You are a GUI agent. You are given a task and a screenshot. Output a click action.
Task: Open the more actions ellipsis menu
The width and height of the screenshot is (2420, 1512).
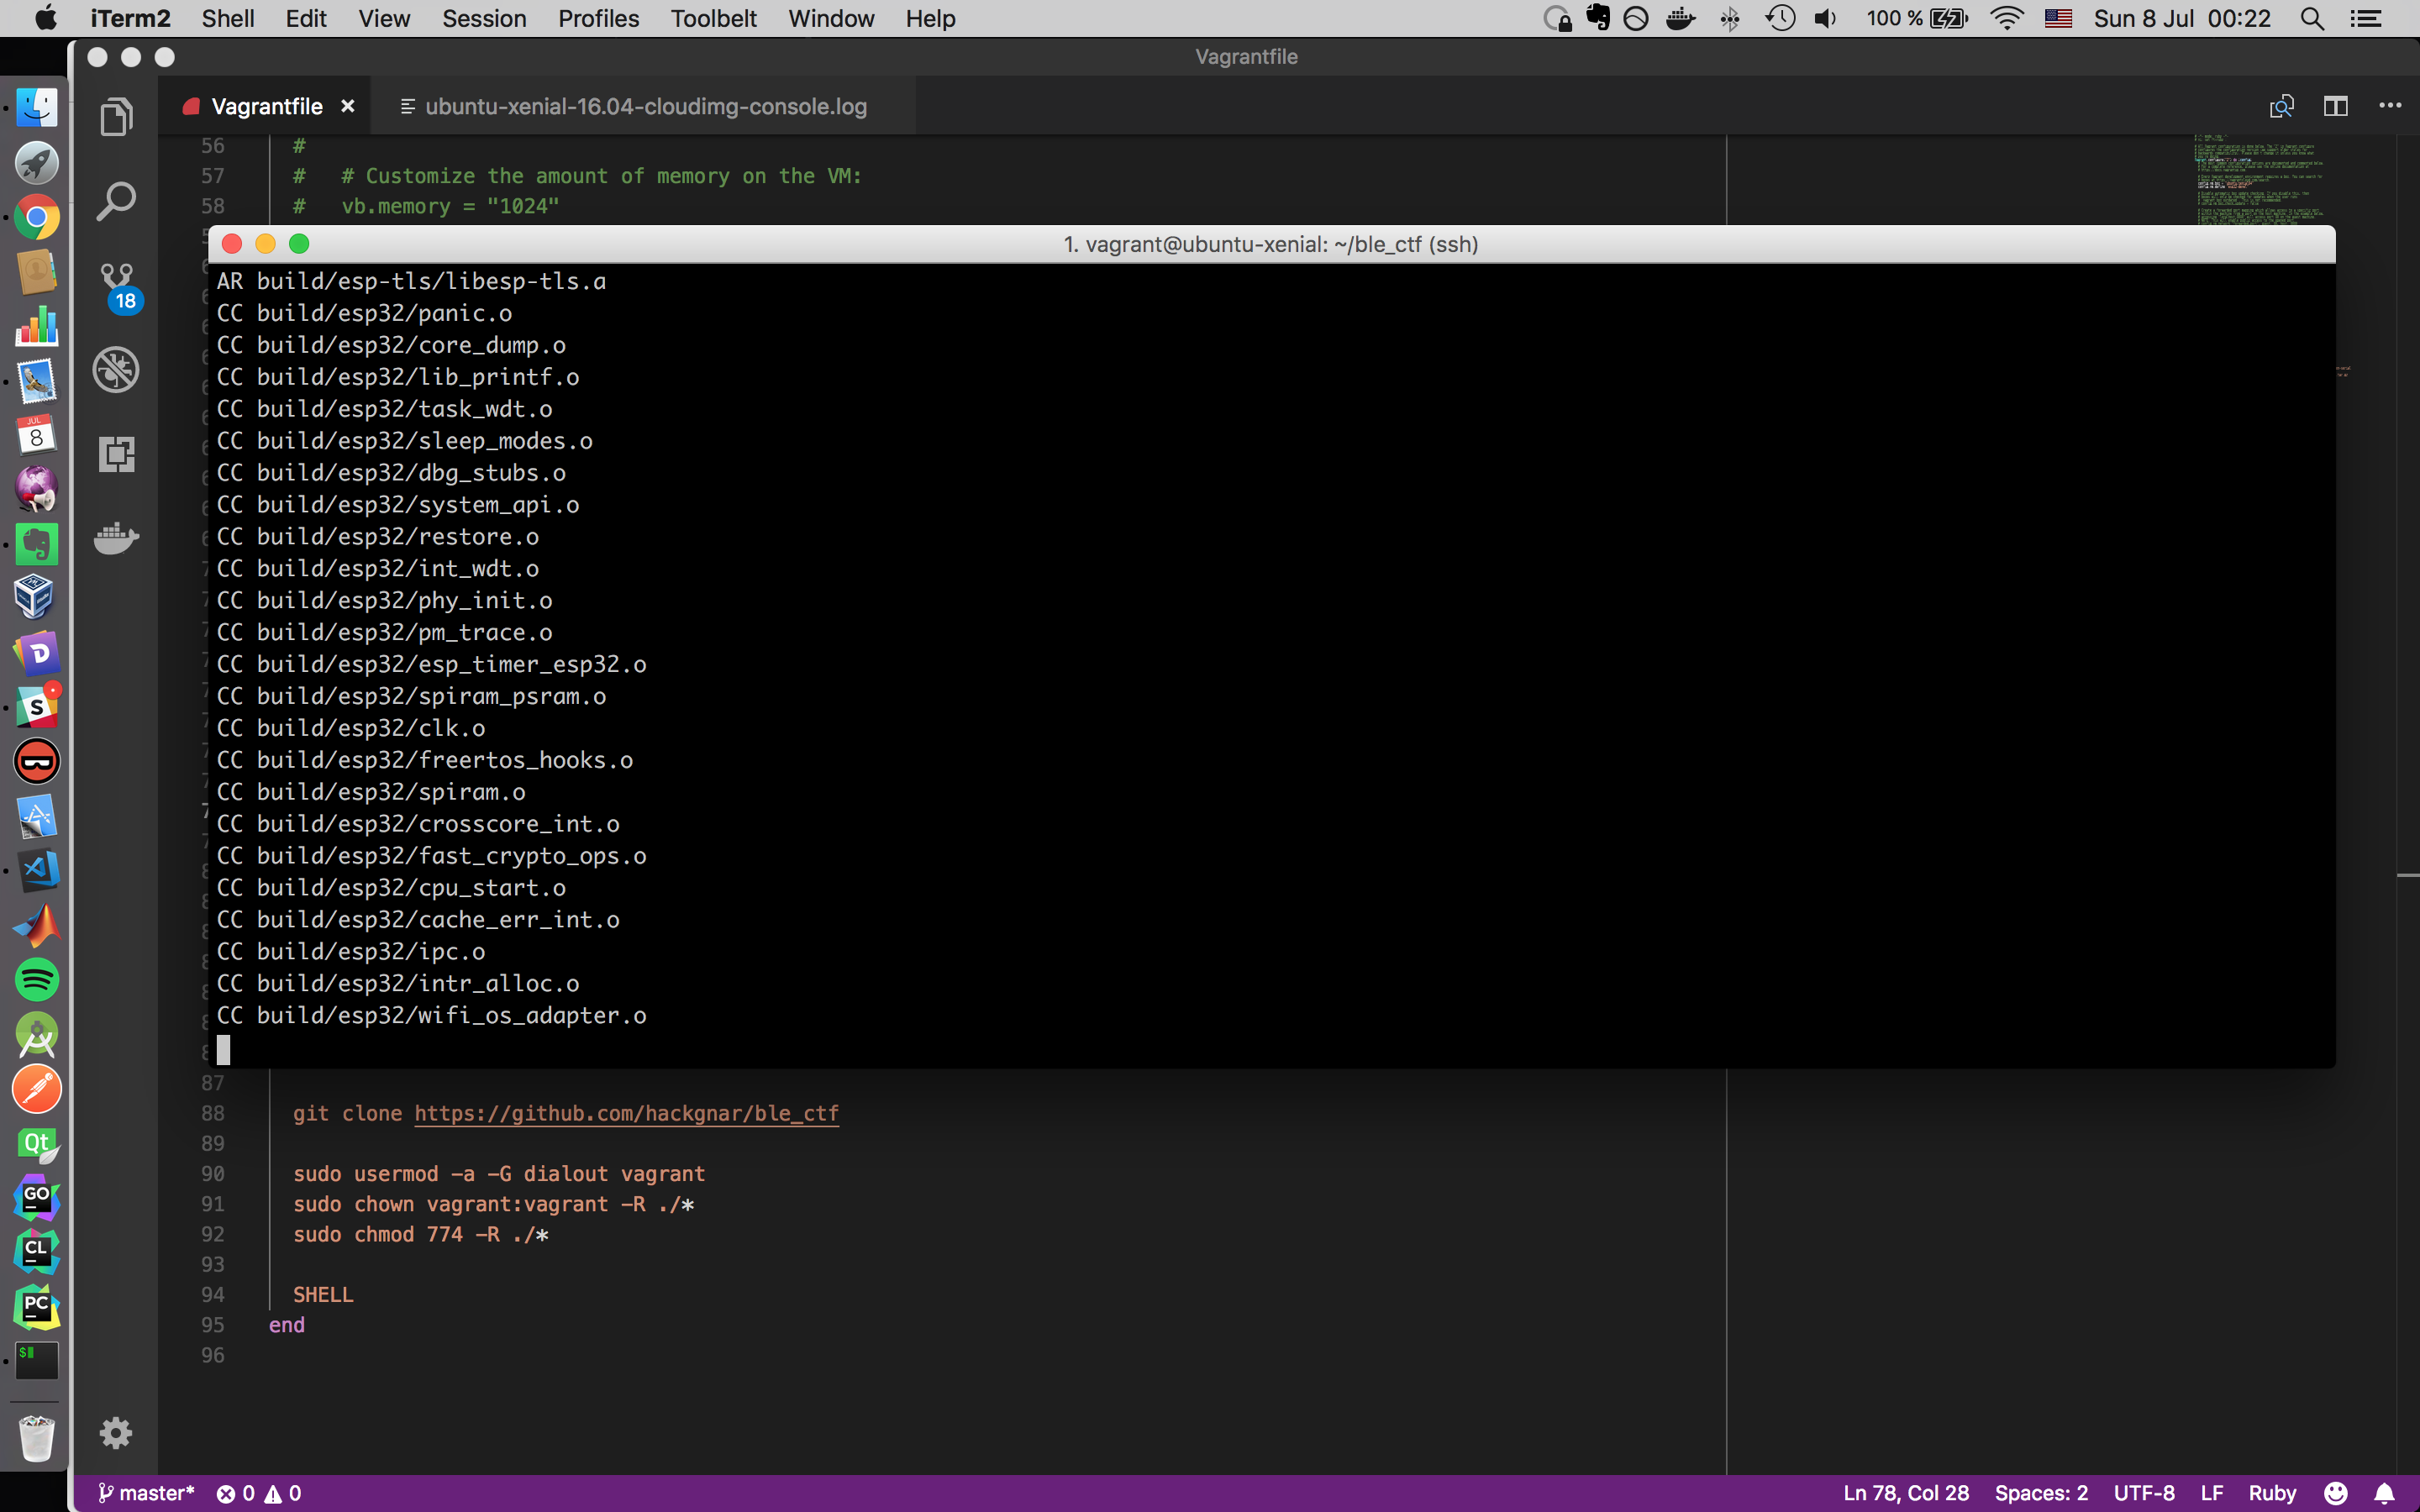[x=2389, y=106]
